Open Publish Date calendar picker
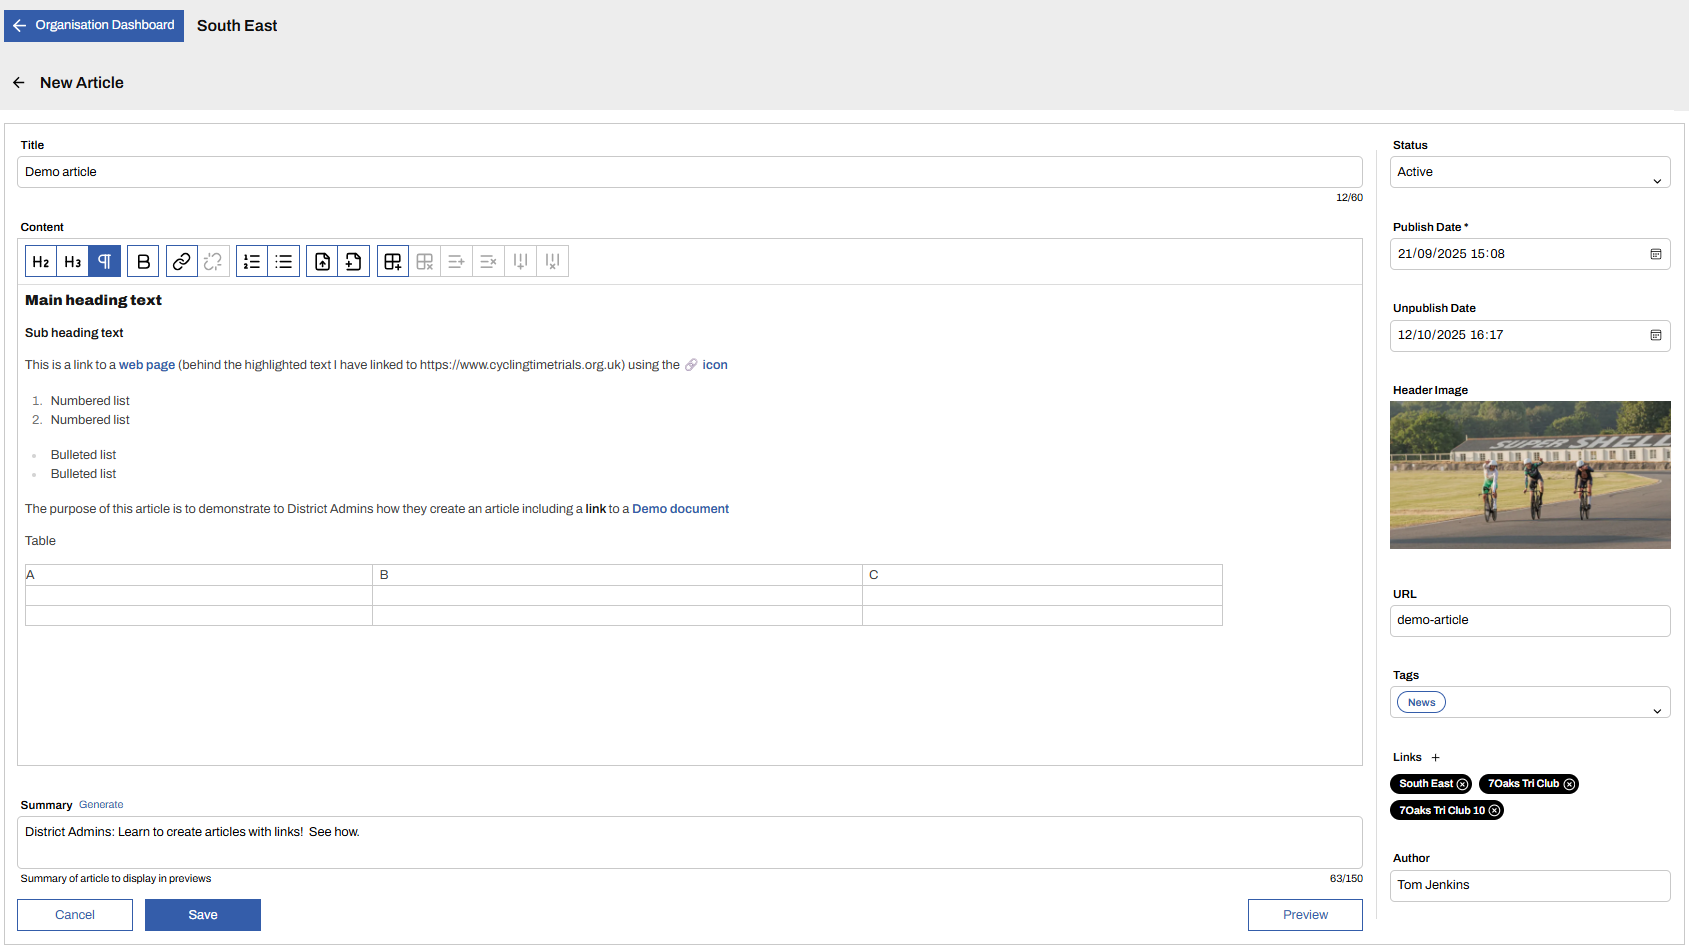Image resolution: width=1689 pixels, height=948 pixels. coord(1655,254)
